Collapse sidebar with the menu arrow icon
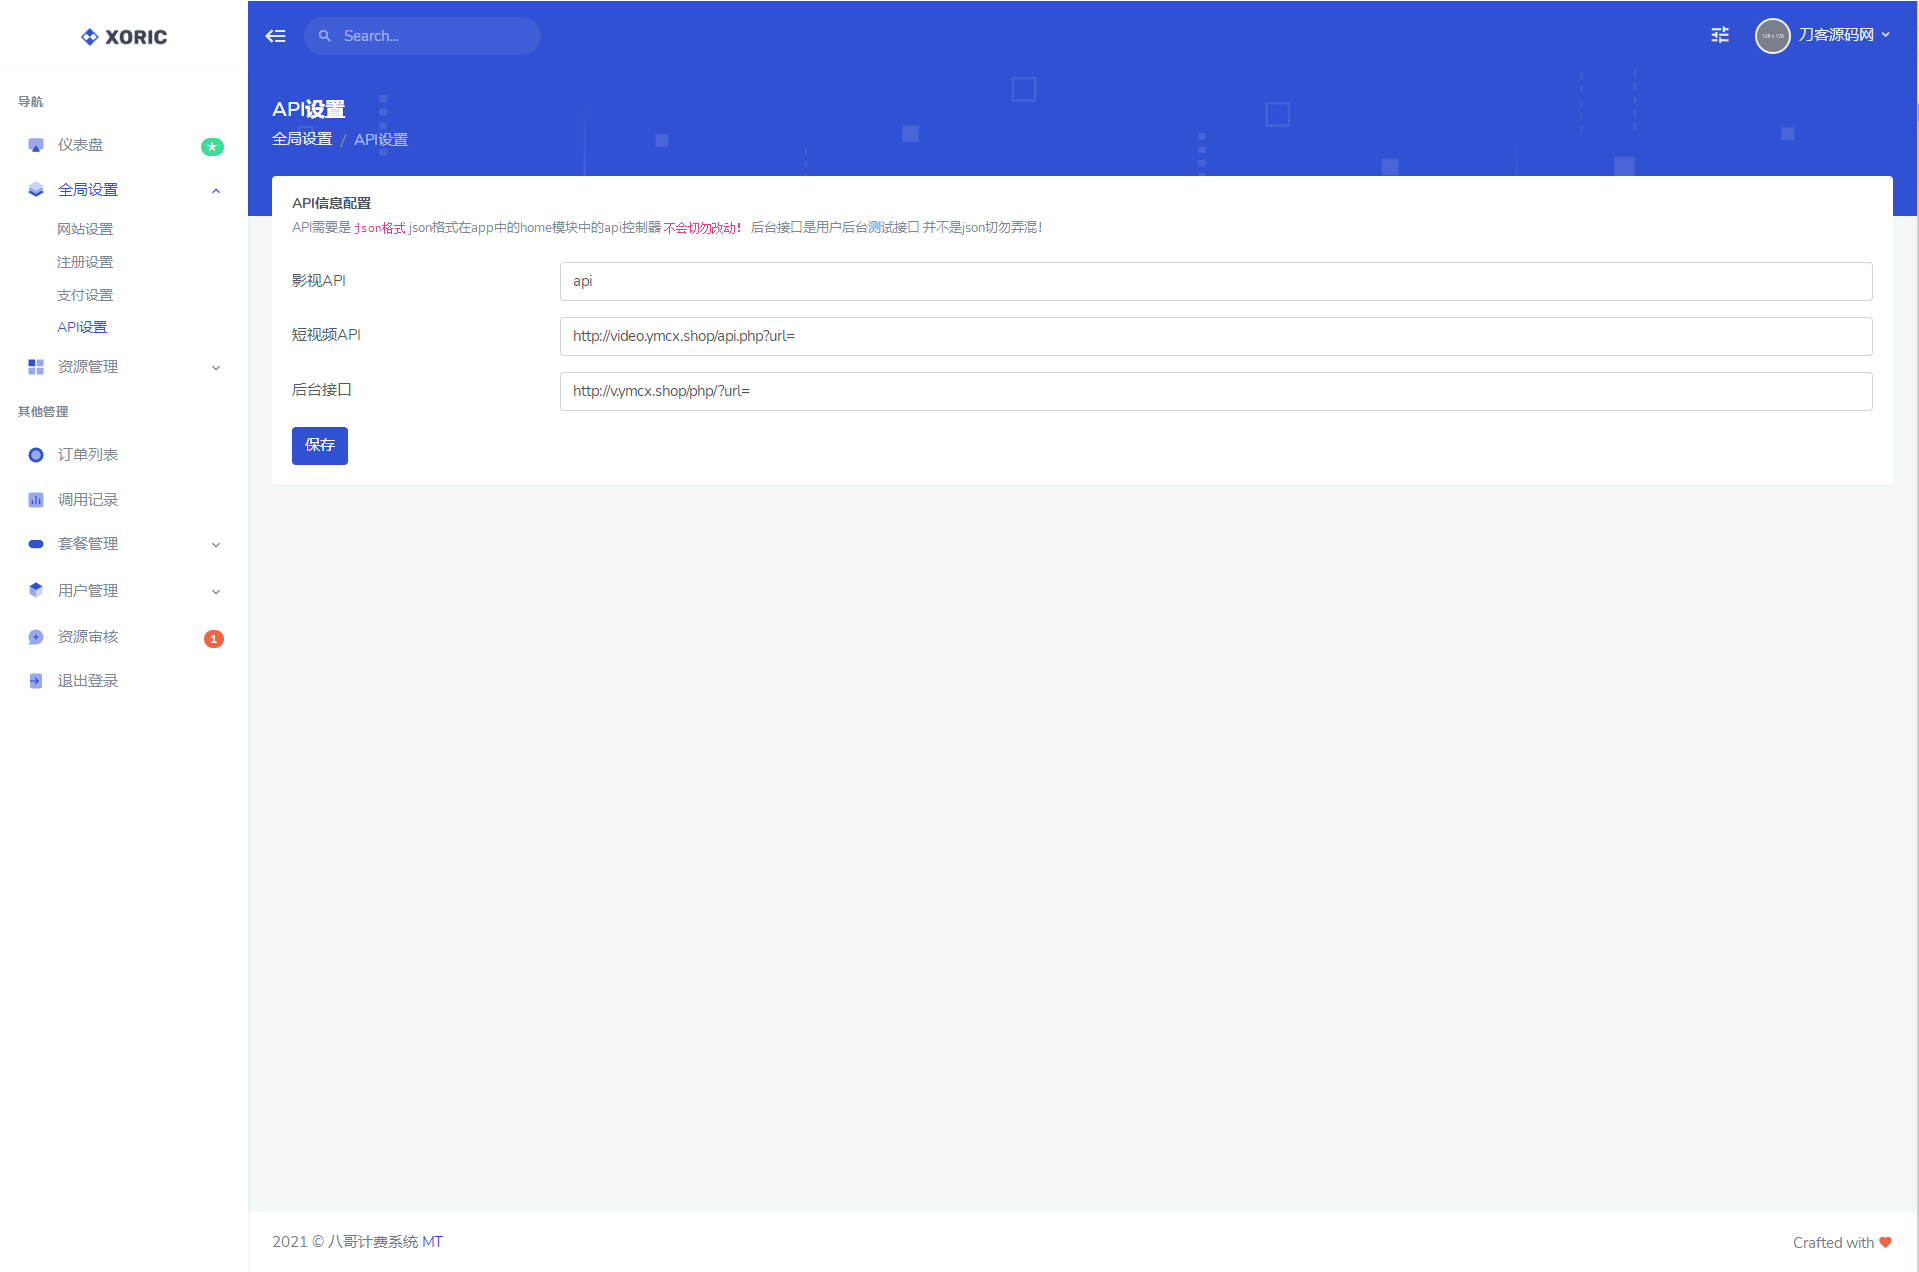The width and height of the screenshot is (1919, 1272). (x=275, y=36)
